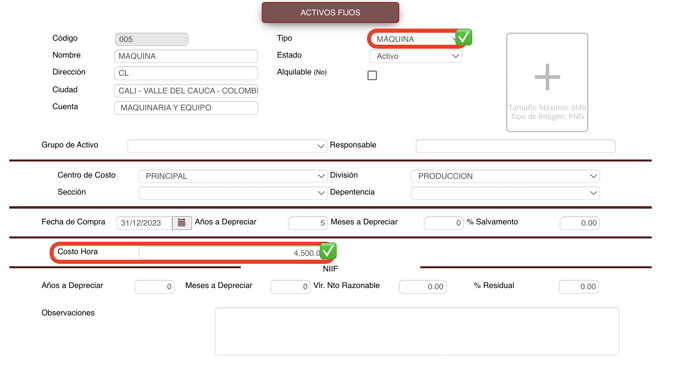Expand the Grupo de Activo dropdown
The width and height of the screenshot is (688, 373).
227,146
